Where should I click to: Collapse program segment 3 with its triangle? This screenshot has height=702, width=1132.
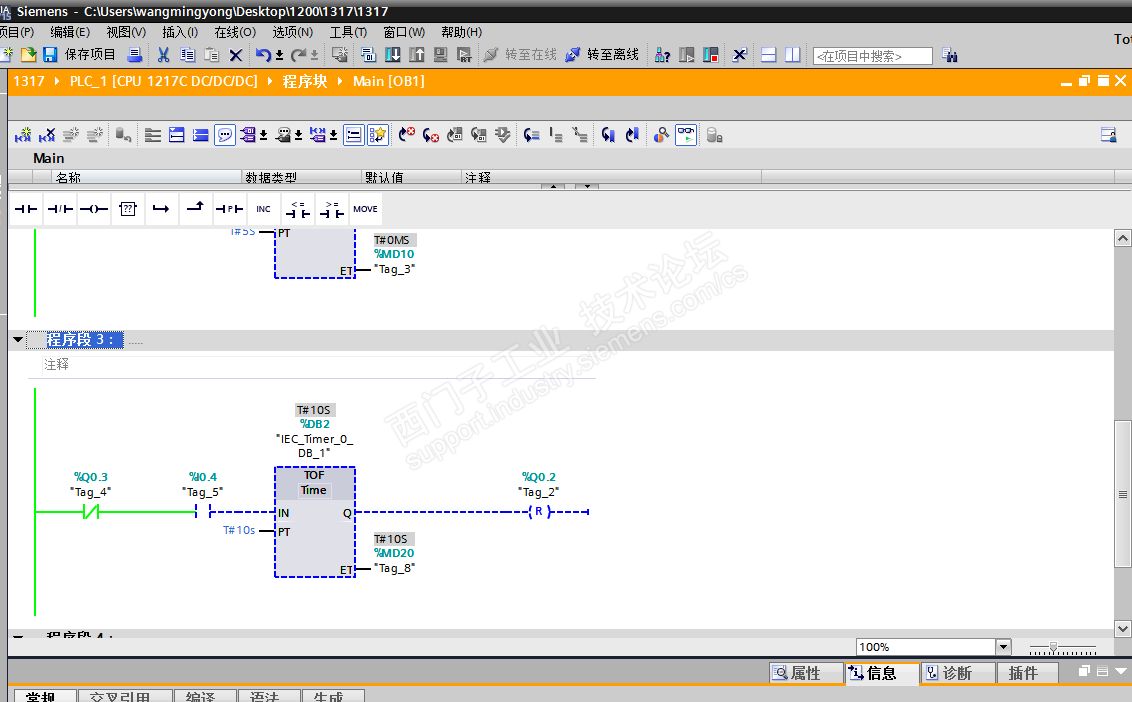pos(18,340)
